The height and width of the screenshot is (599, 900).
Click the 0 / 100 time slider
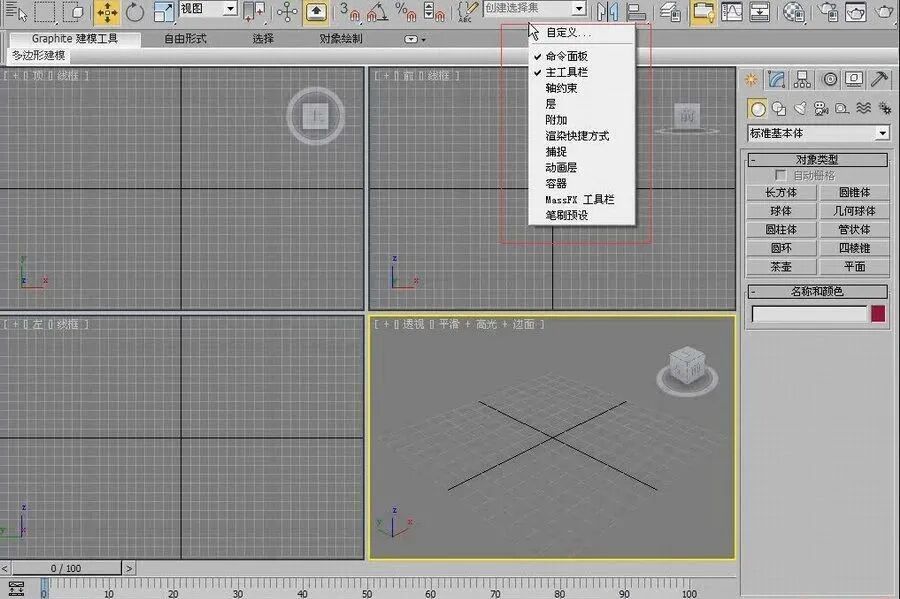67,568
